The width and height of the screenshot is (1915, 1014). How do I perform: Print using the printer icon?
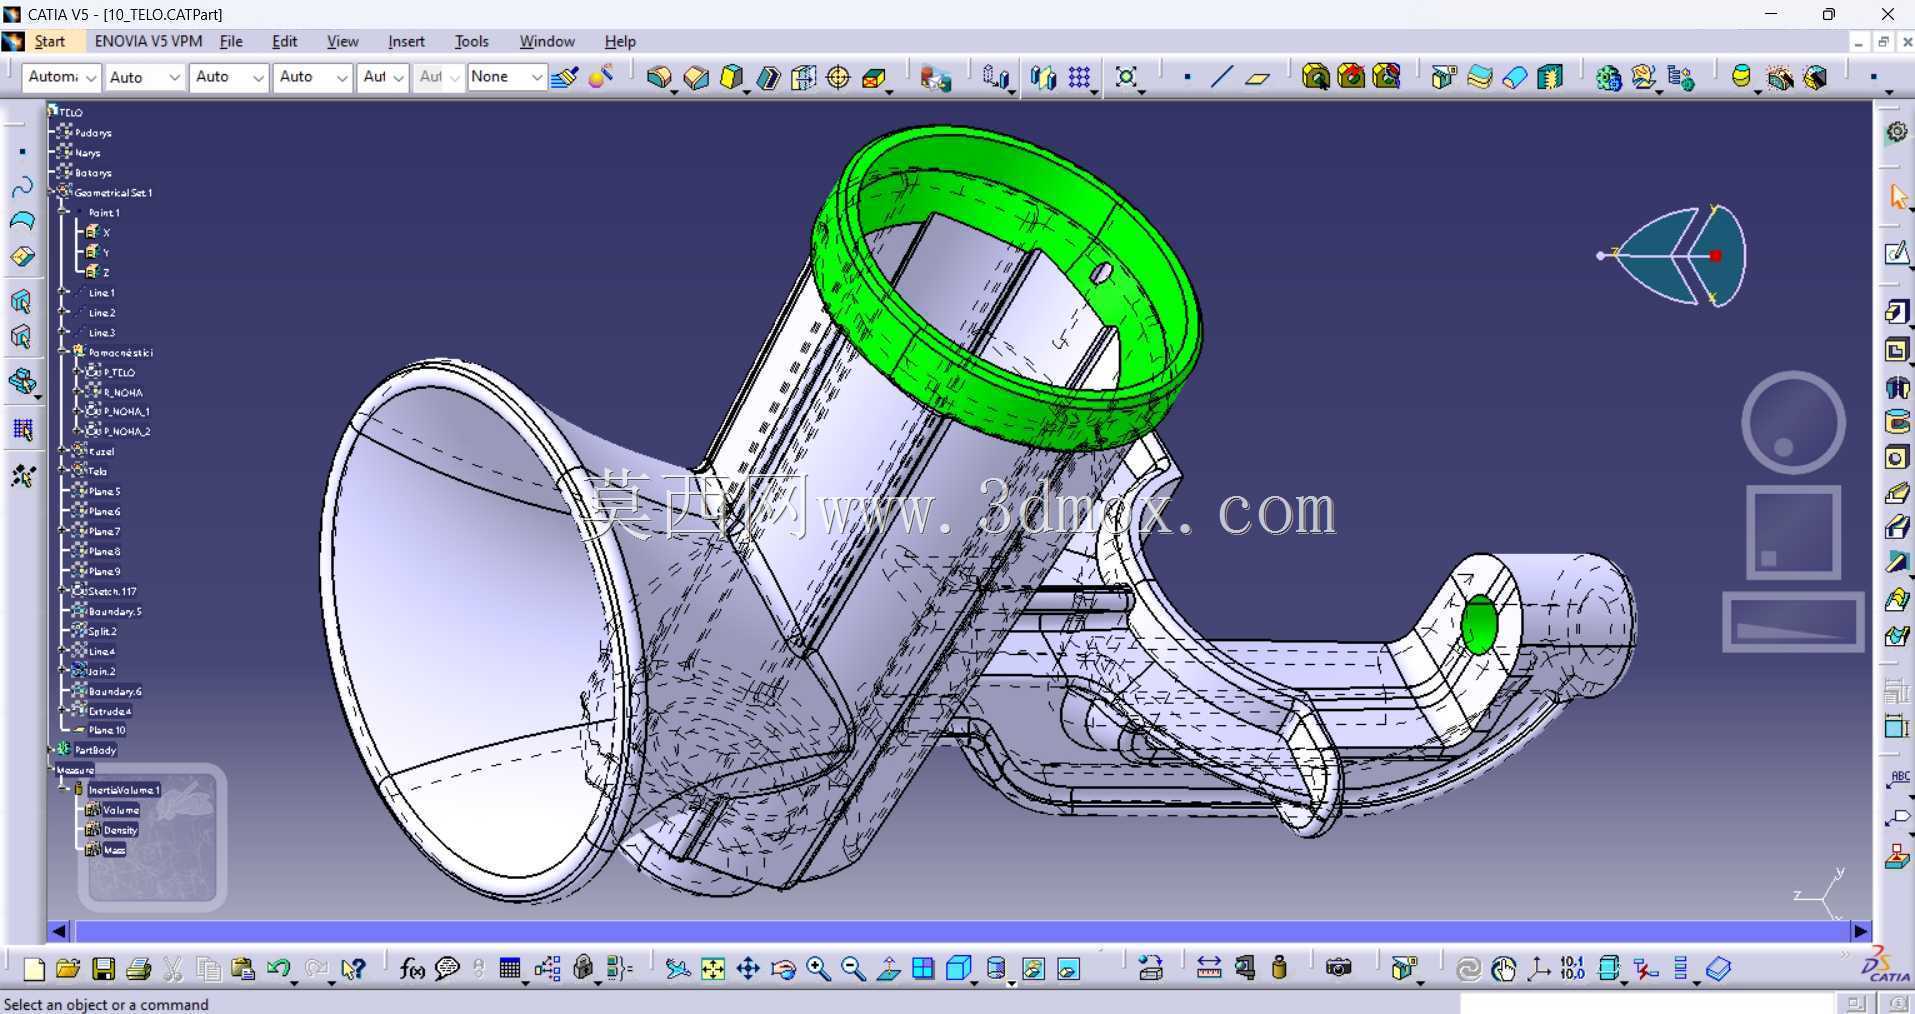[139, 969]
